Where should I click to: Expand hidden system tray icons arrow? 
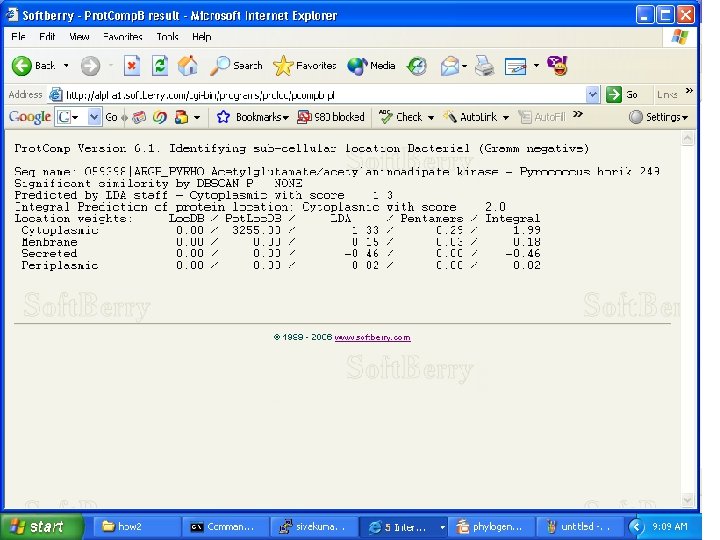click(636, 526)
